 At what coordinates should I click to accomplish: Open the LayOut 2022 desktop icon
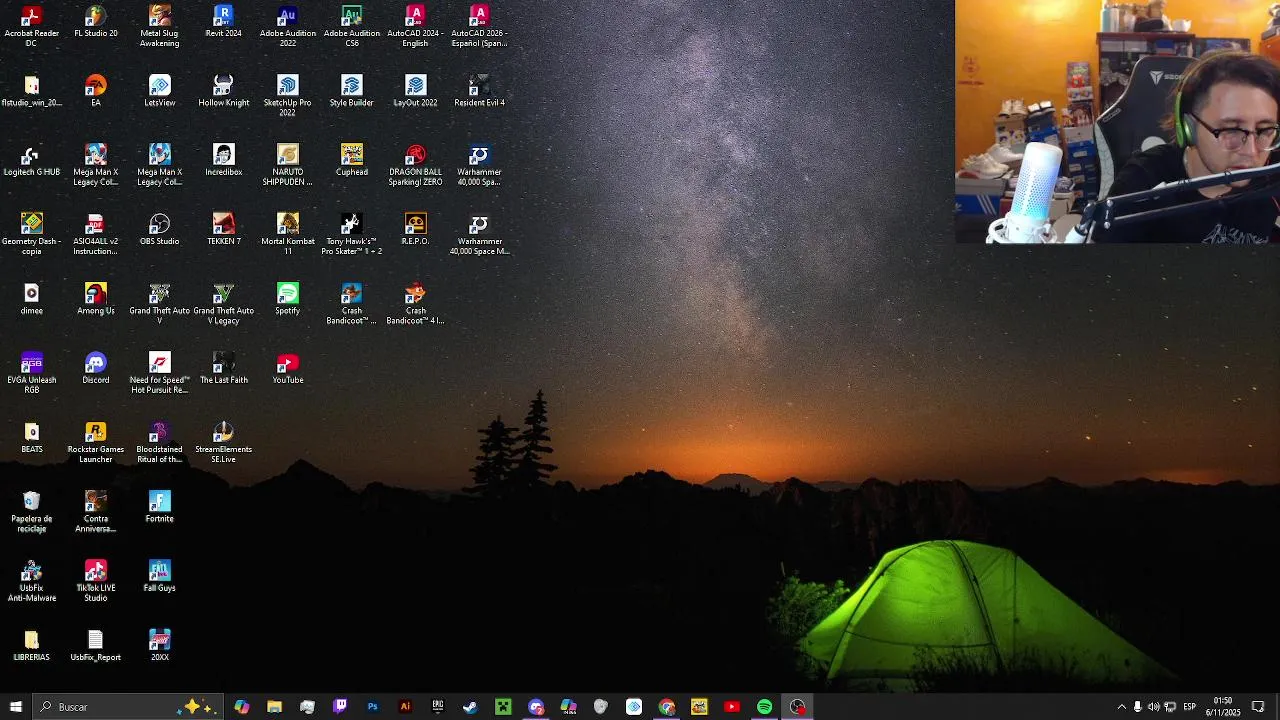(416, 91)
